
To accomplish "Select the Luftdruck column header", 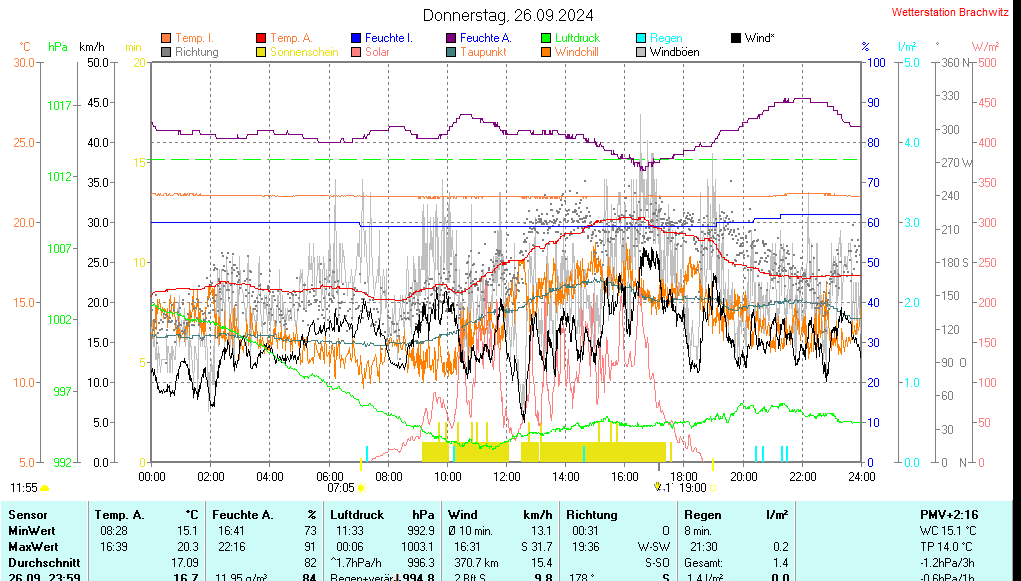I will (x=357, y=514).
